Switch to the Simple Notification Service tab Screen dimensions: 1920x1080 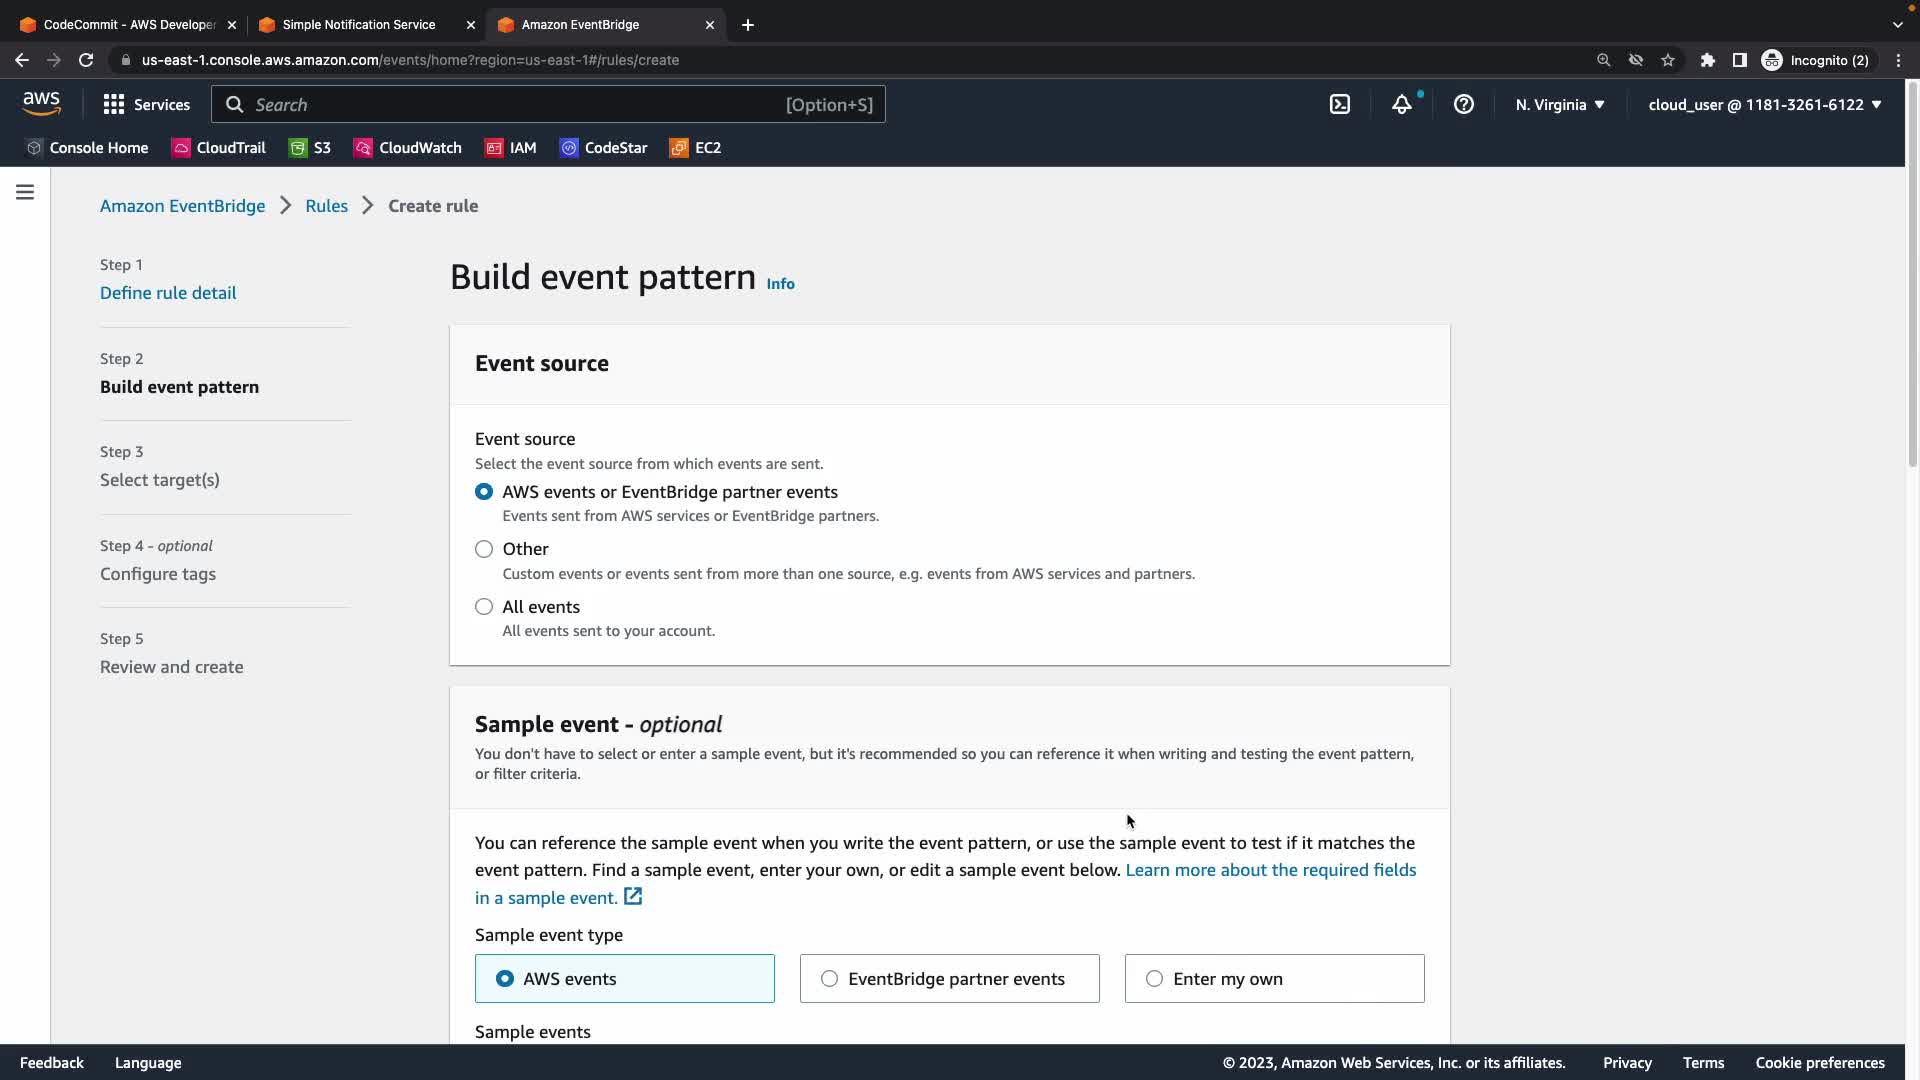[x=358, y=24]
